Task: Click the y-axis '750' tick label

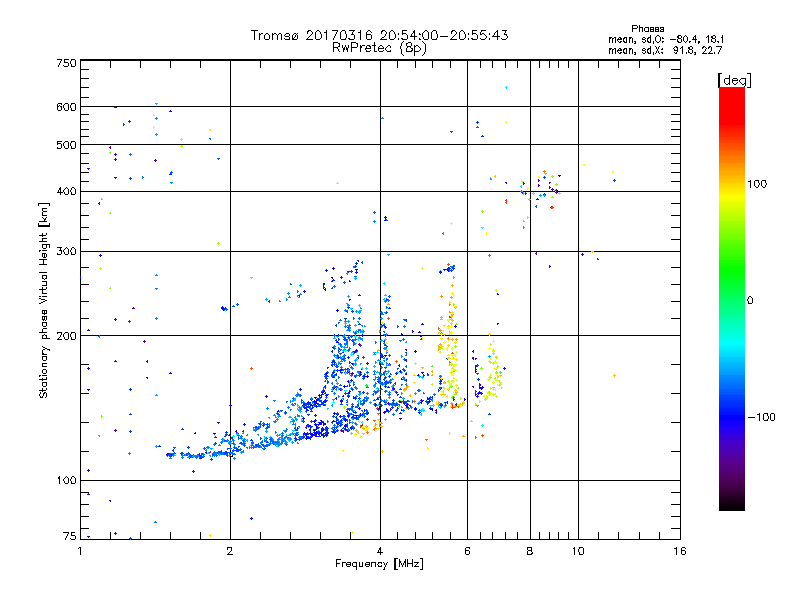Action: [67, 63]
